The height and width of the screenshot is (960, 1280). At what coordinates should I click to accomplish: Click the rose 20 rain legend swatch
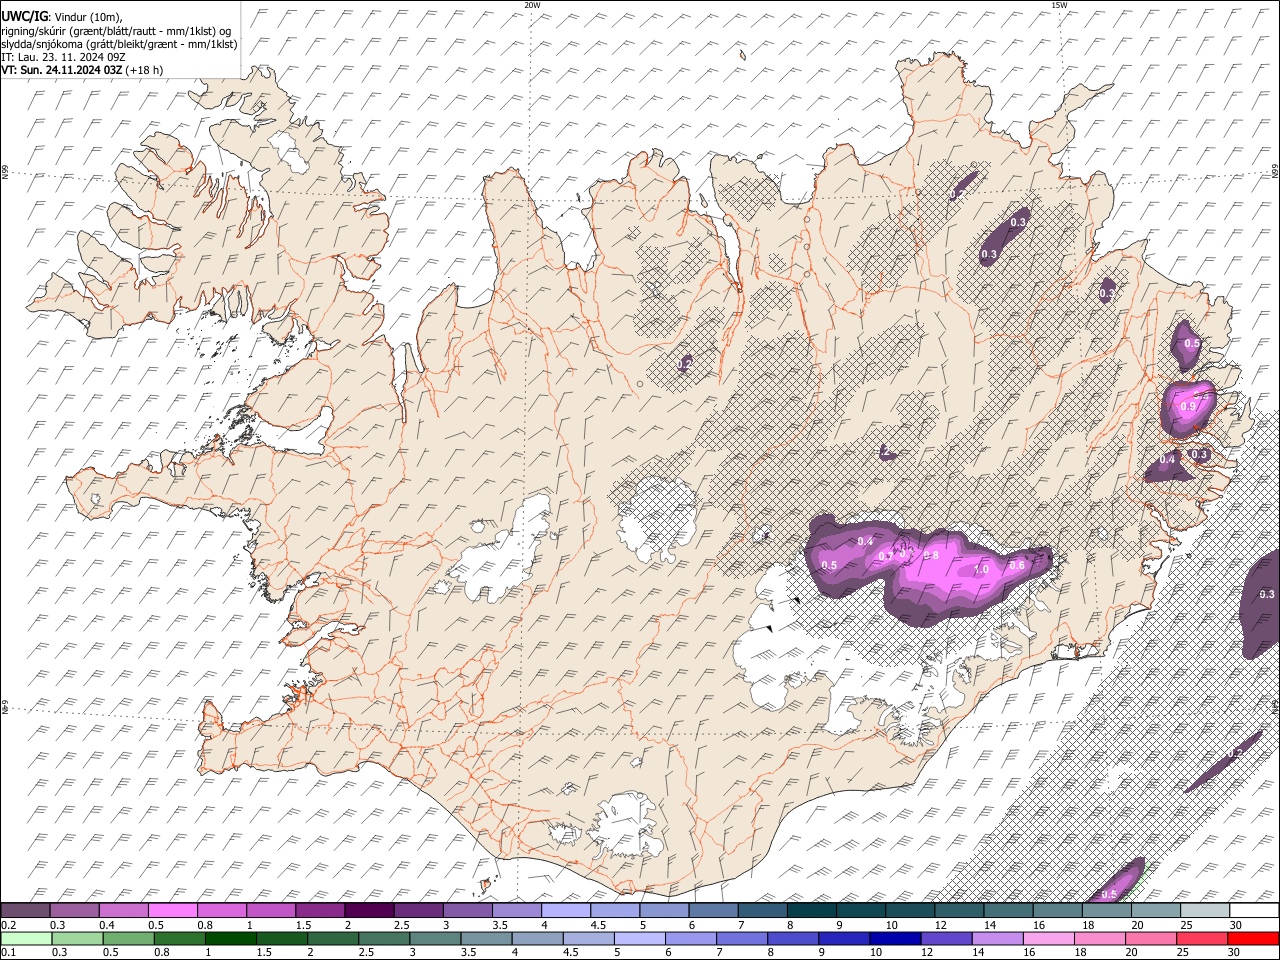(x=1150, y=938)
